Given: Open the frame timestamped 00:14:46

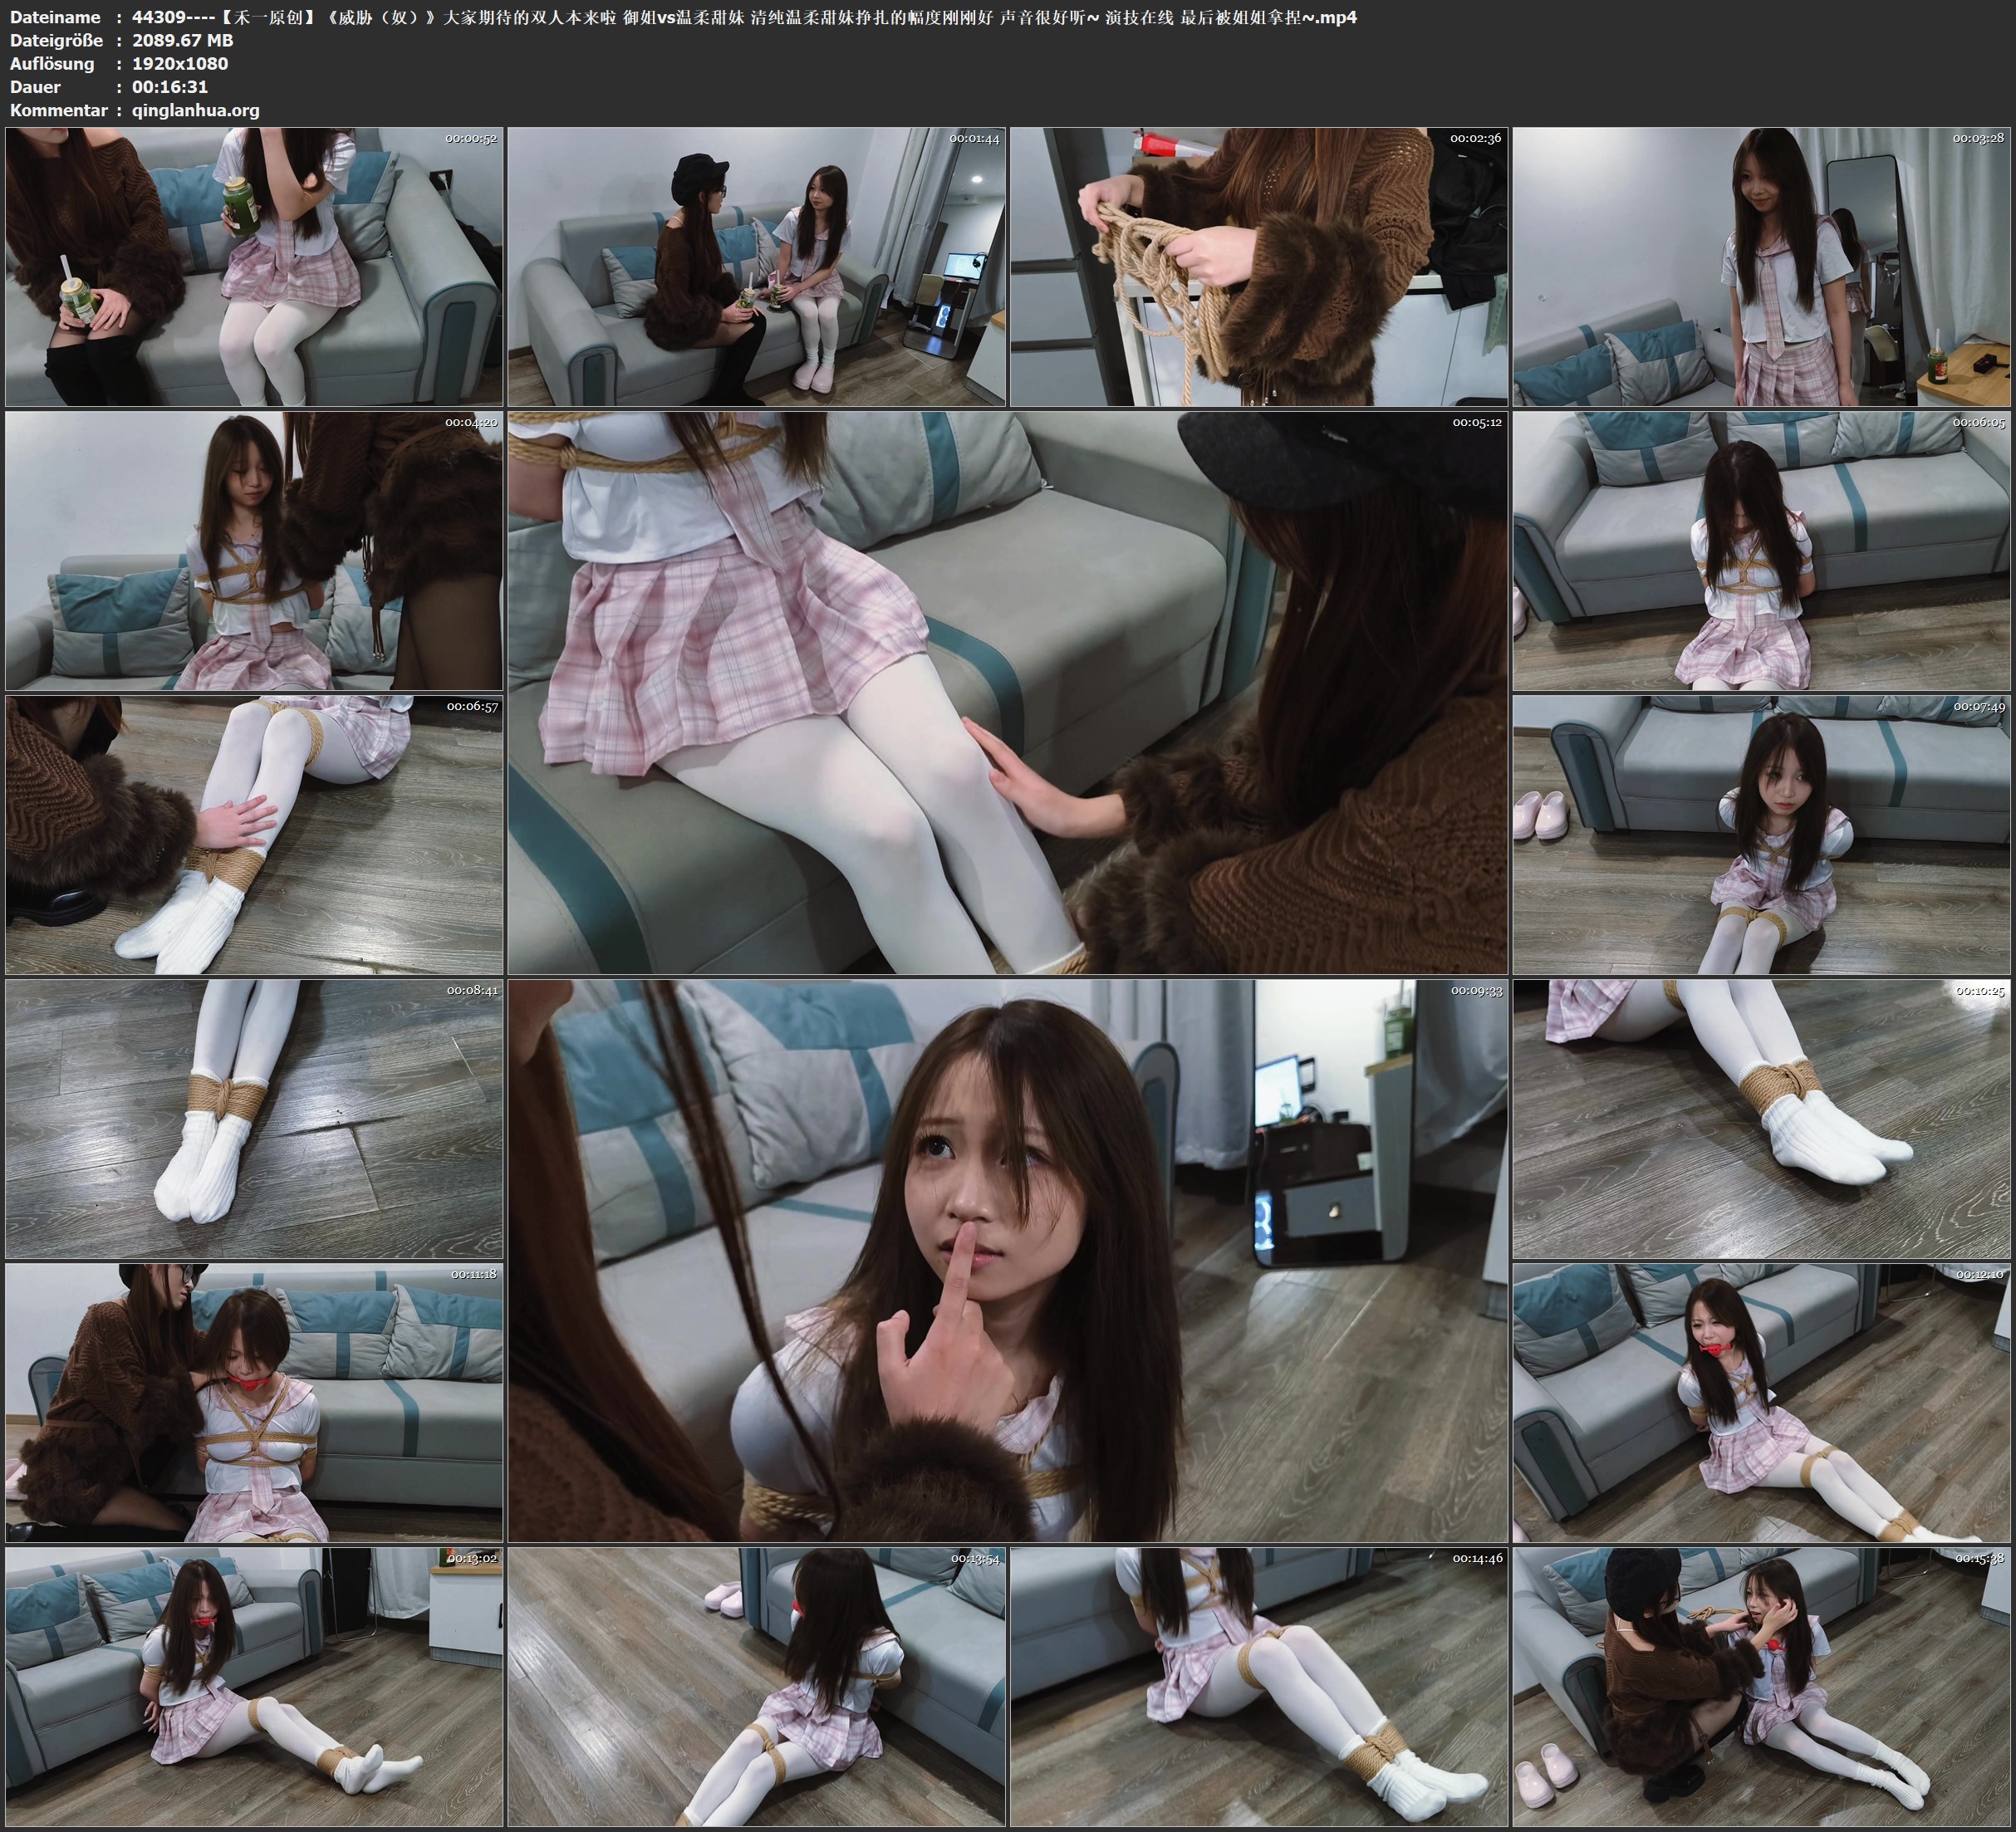Looking at the screenshot, I should coord(1258,1686).
